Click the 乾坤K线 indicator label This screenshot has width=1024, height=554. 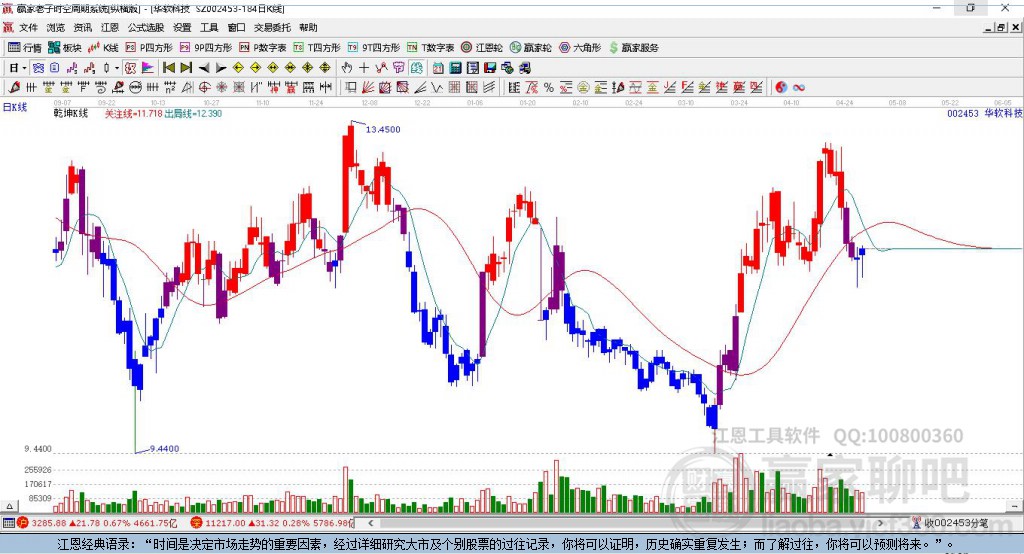71,113
